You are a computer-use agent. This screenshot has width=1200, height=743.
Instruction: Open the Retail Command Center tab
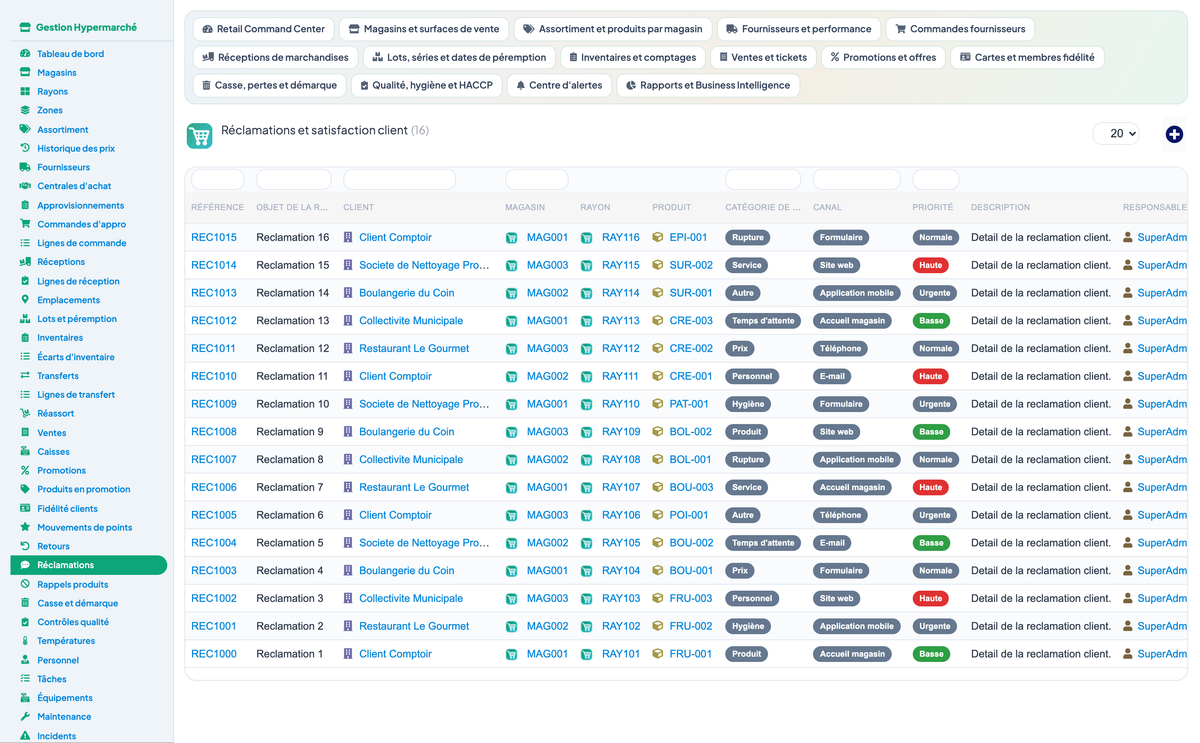tap(263, 29)
